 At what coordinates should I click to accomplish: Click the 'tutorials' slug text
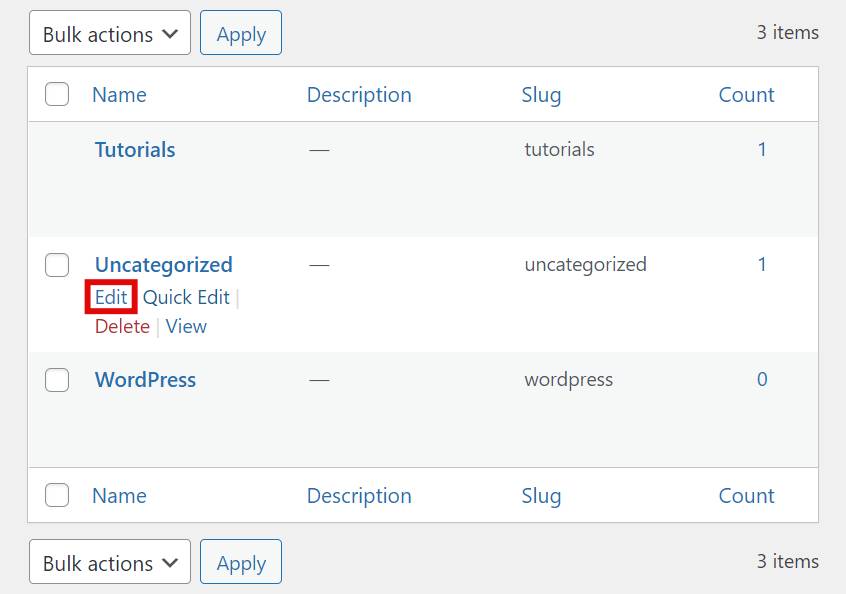pyautogui.click(x=559, y=149)
